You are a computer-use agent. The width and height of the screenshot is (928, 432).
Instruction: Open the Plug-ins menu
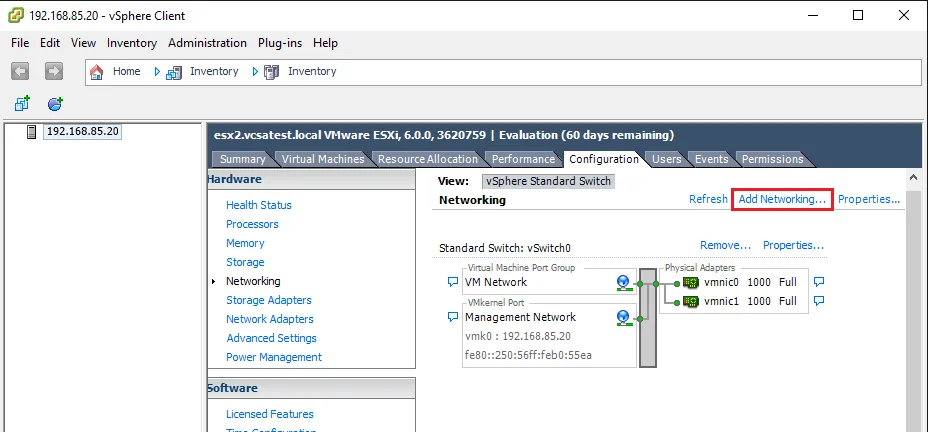coord(282,43)
